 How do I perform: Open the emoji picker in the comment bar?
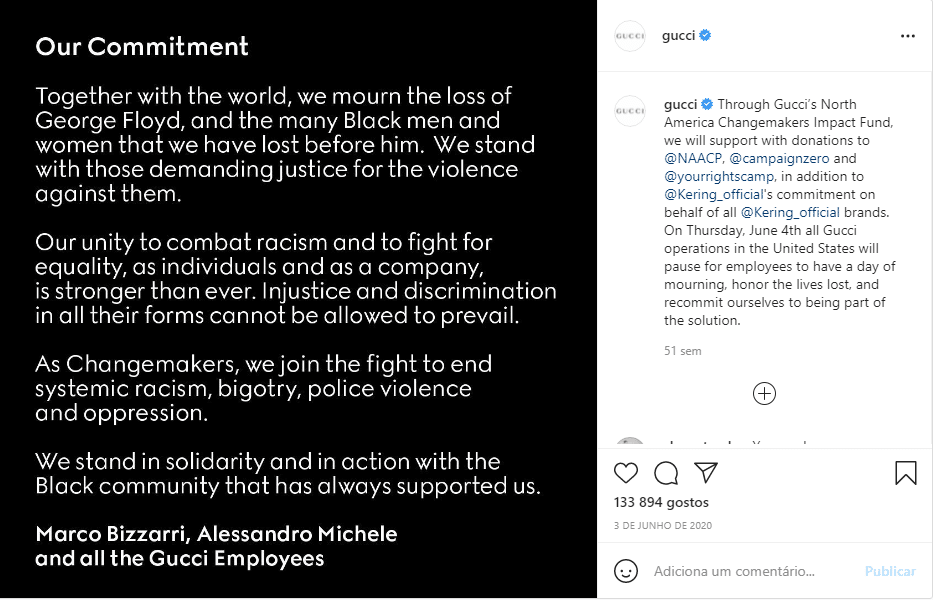(x=628, y=571)
